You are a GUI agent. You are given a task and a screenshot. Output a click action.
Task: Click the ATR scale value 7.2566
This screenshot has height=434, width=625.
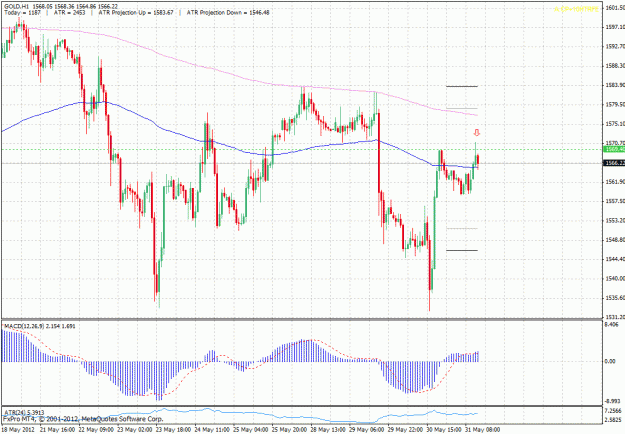613,411
